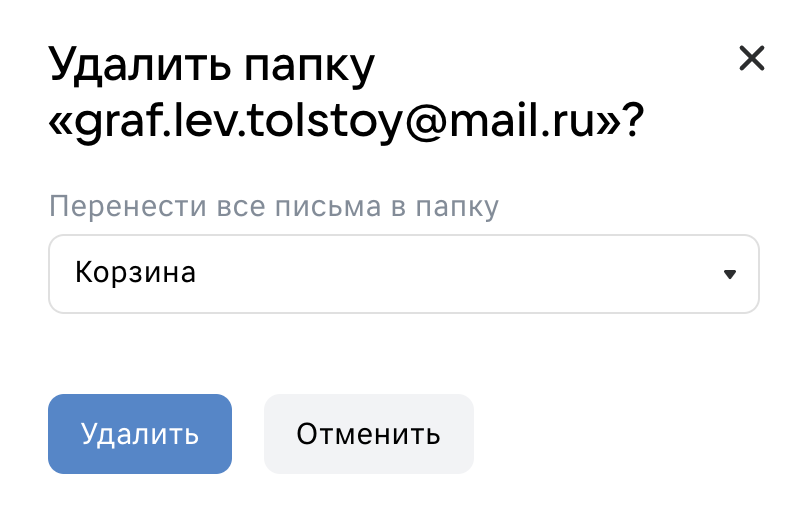Click the question mark ending the dialog title
This screenshot has height=516, width=806.
(x=634, y=119)
